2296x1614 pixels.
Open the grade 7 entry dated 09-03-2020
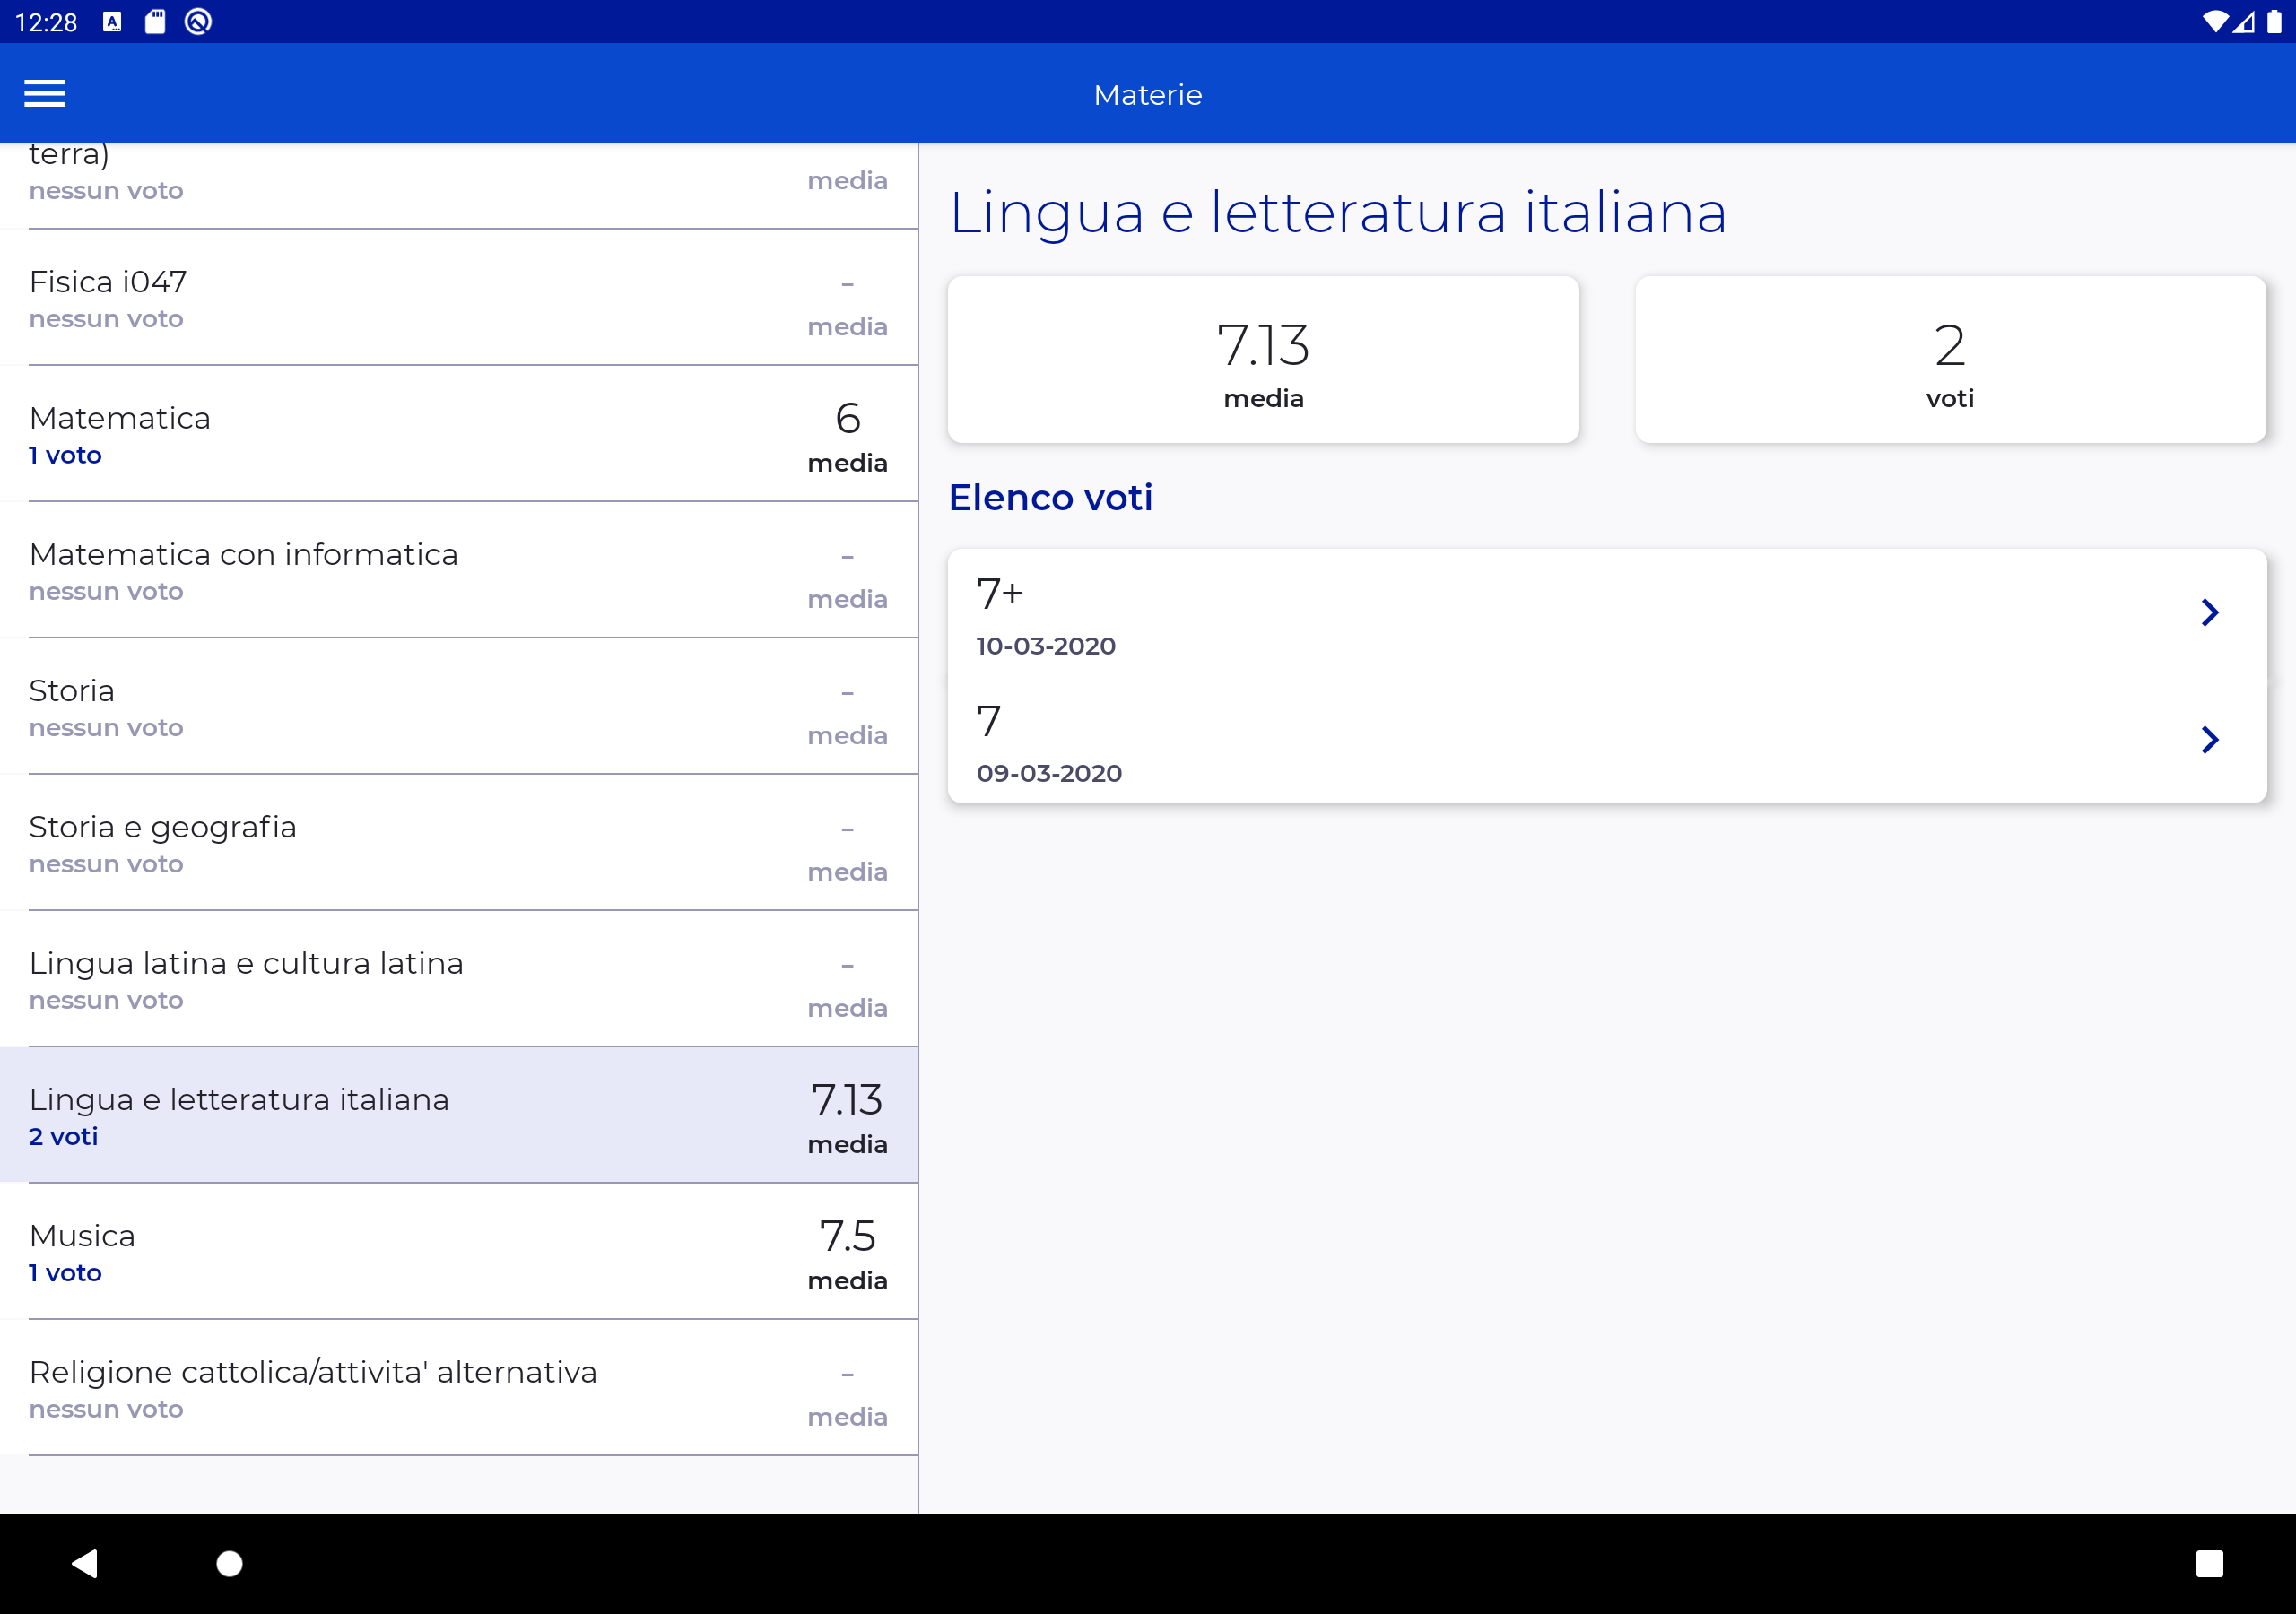click(x=1607, y=740)
